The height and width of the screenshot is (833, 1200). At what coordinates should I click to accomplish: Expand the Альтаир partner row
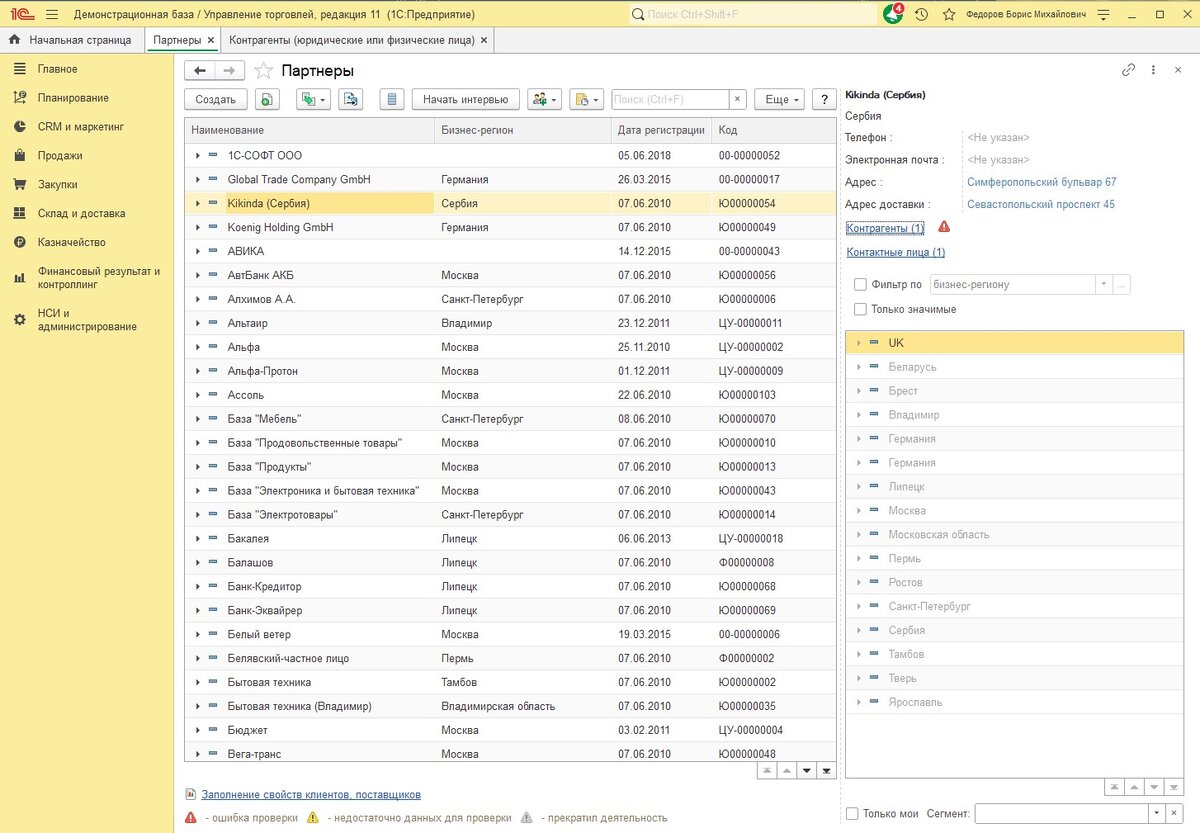198,324
